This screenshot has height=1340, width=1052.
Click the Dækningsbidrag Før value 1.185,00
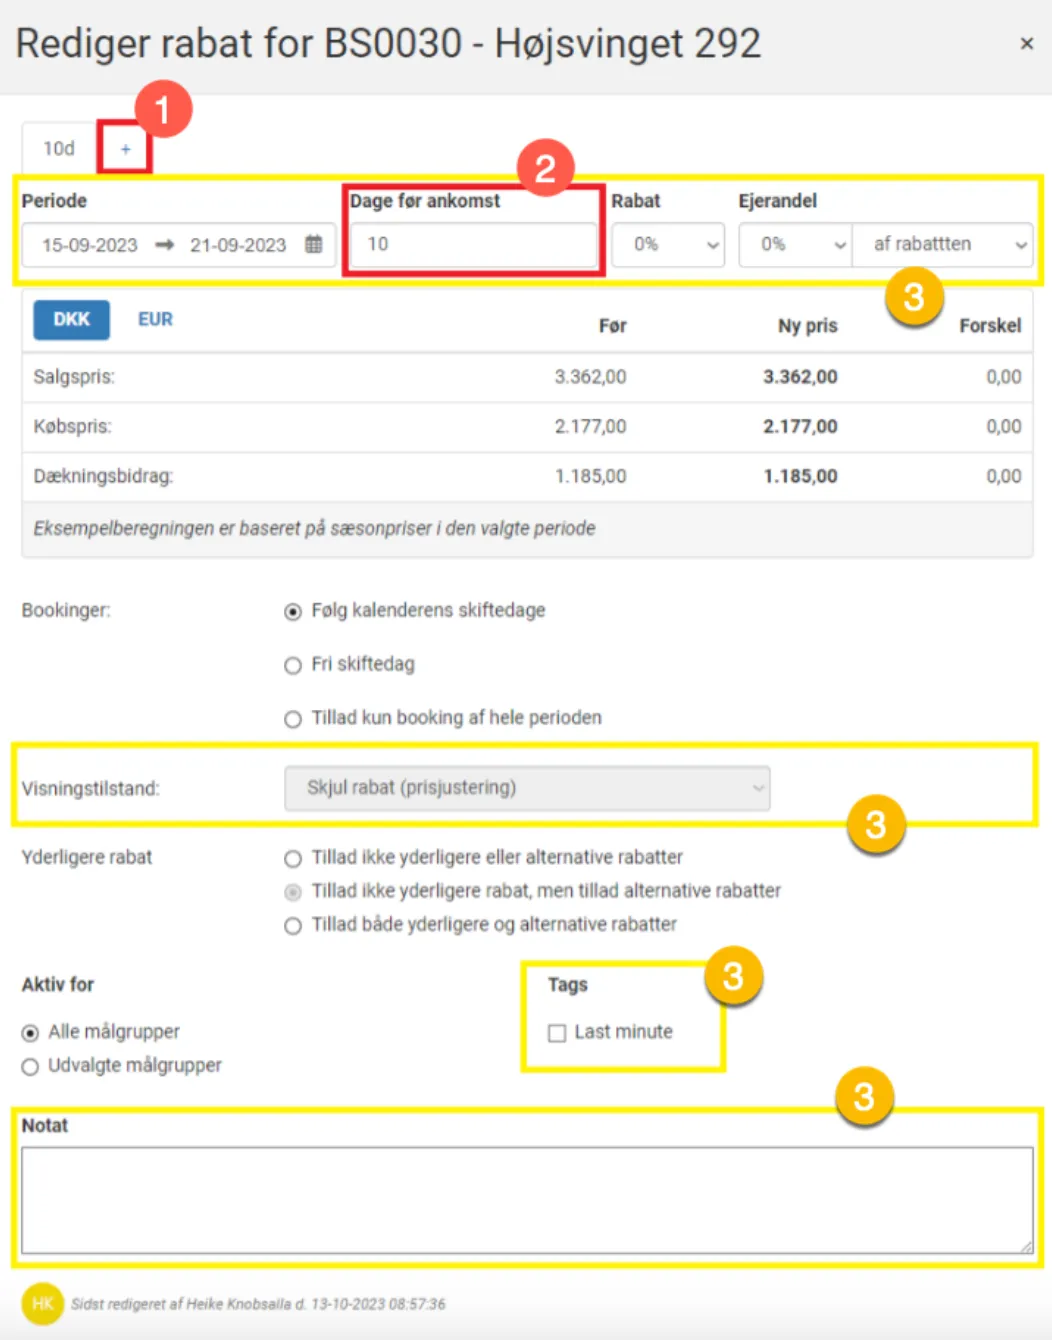[590, 477]
